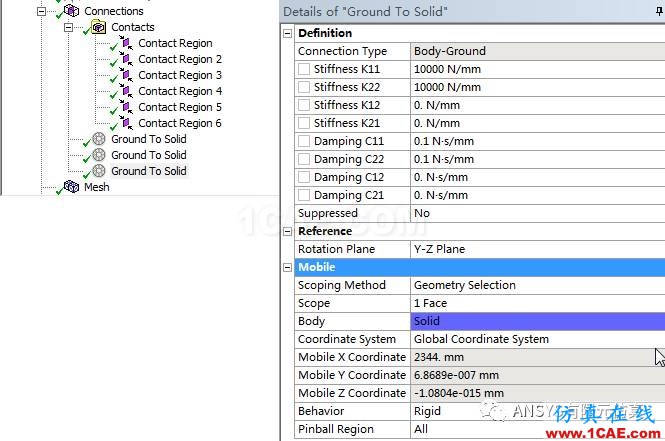Collapse the Contacts tree node

tap(68, 28)
